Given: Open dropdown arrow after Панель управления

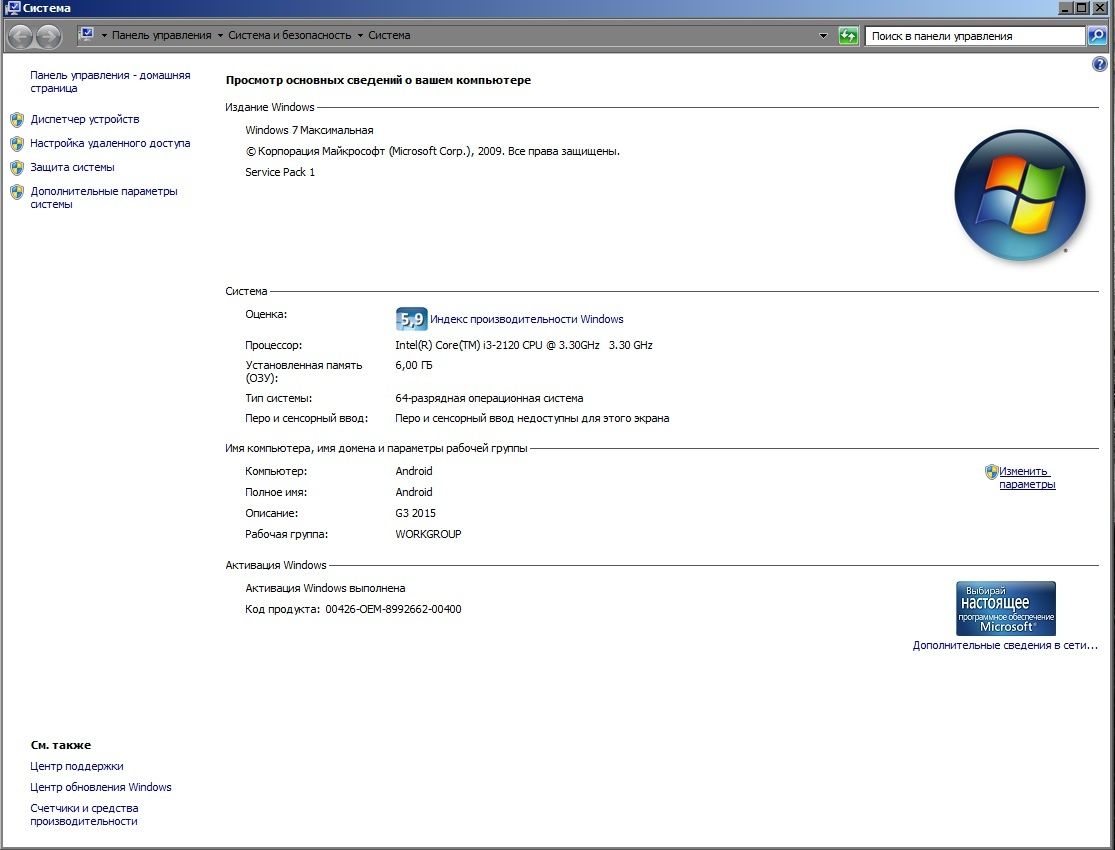Looking at the screenshot, I should pos(220,36).
